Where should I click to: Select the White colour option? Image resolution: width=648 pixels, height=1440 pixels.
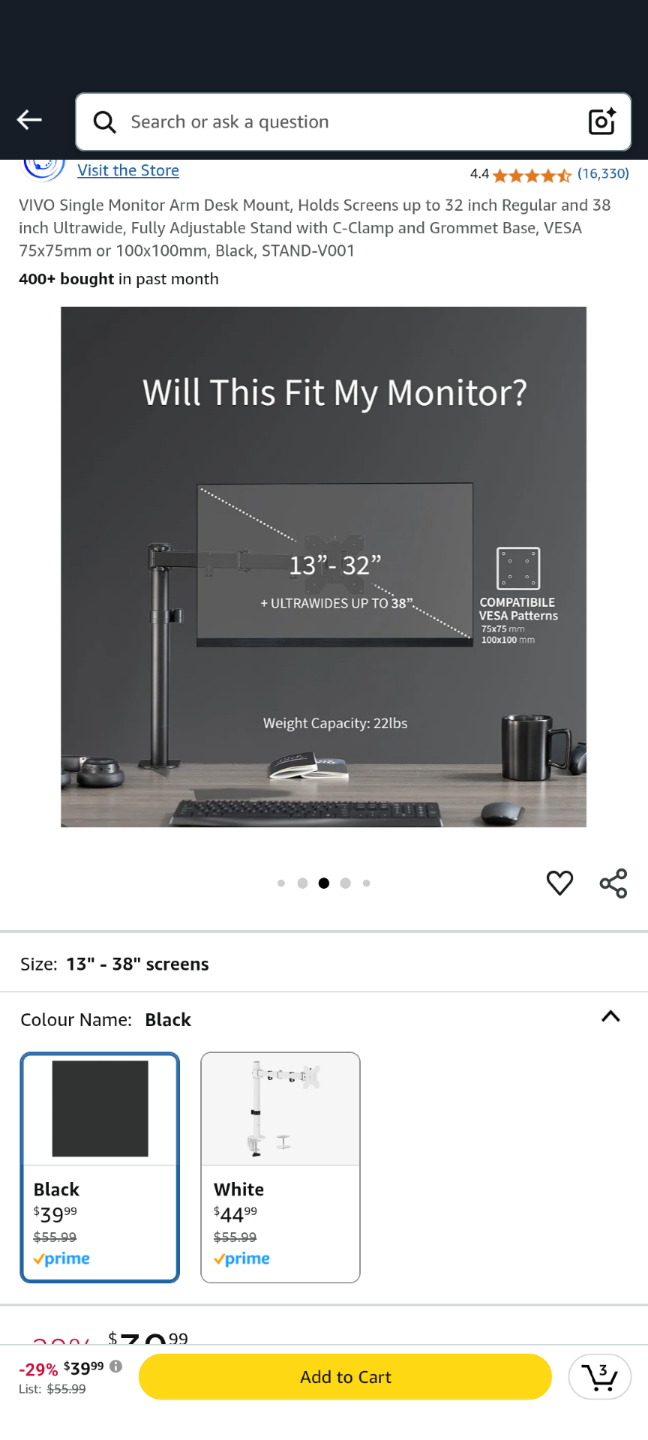pyautogui.click(x=281, y=1167)
